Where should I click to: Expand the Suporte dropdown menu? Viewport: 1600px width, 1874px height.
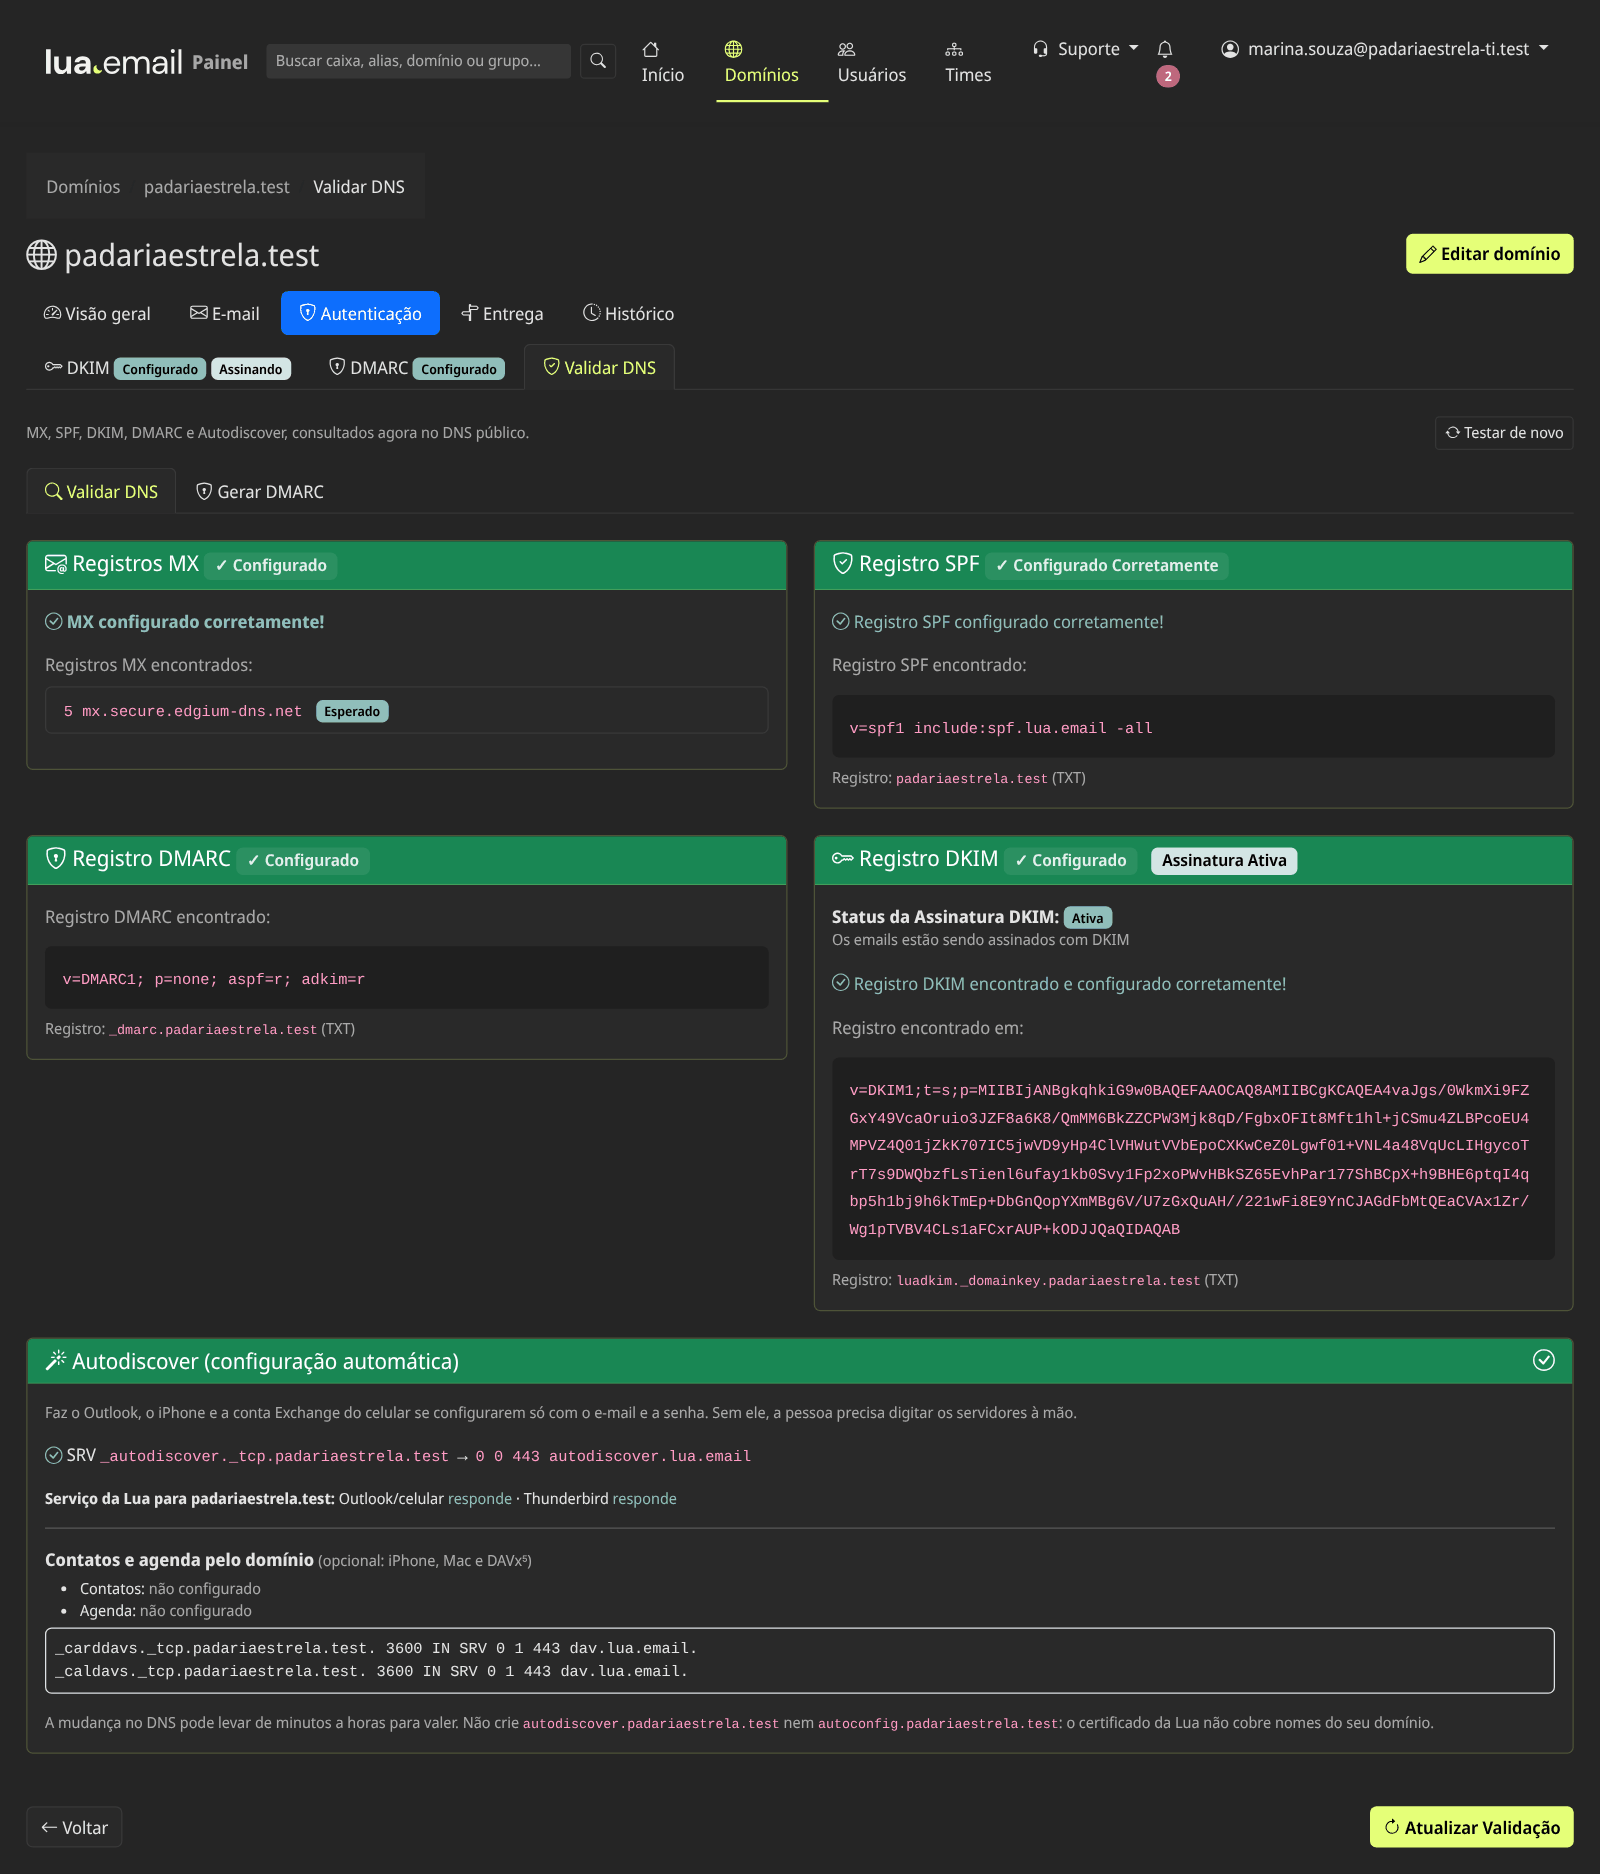pos(1086,49)
